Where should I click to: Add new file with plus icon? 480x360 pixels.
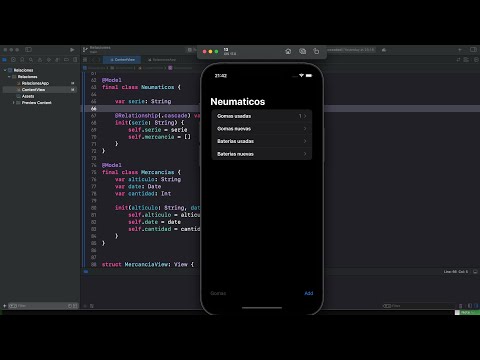(4, 306)
